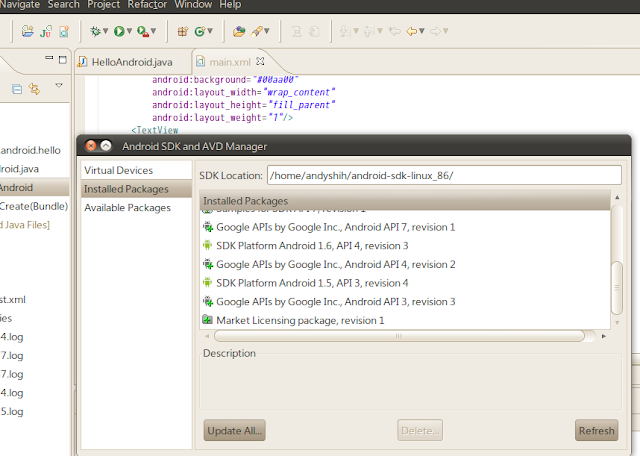Select Google APIs Android API 4, revision 2
Screen dimensions: 640x456
405,265
